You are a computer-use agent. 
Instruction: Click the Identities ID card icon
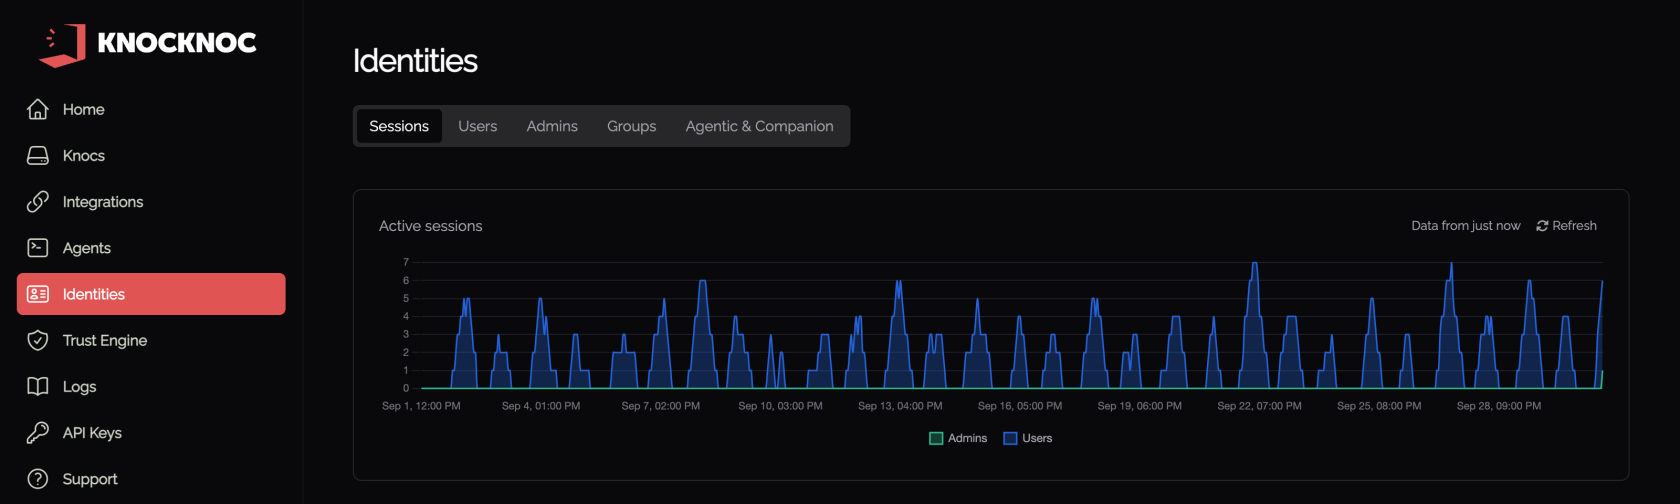(38, 294)
